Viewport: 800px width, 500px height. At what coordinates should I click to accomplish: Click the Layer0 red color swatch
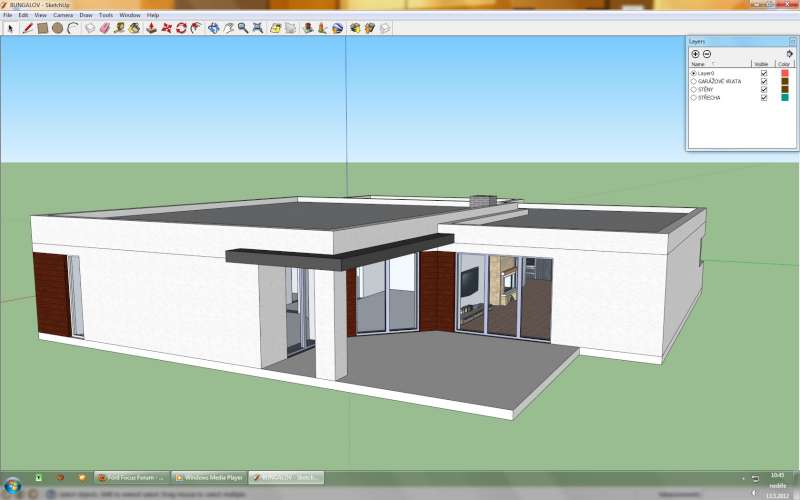click(x=784, y=73)
